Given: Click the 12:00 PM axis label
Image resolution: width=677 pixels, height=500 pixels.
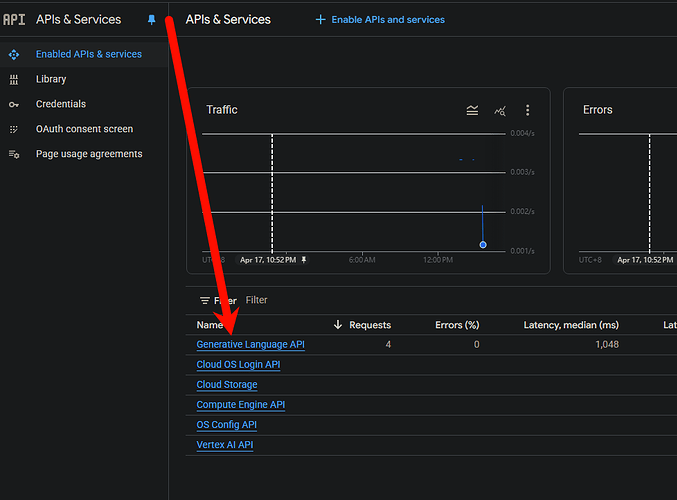Looking at the screenshot, I should 438,260.
